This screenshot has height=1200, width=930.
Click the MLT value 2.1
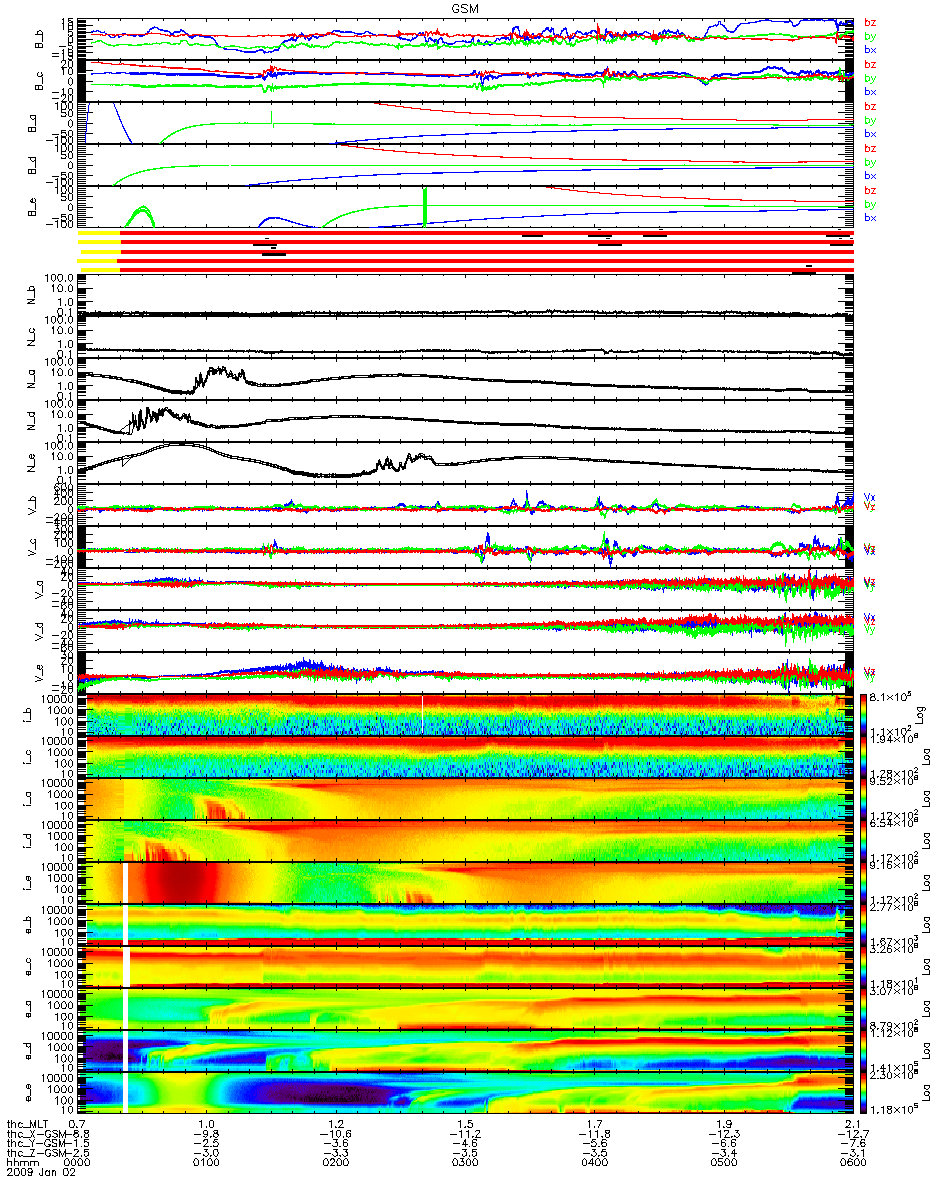(854, 1123)
